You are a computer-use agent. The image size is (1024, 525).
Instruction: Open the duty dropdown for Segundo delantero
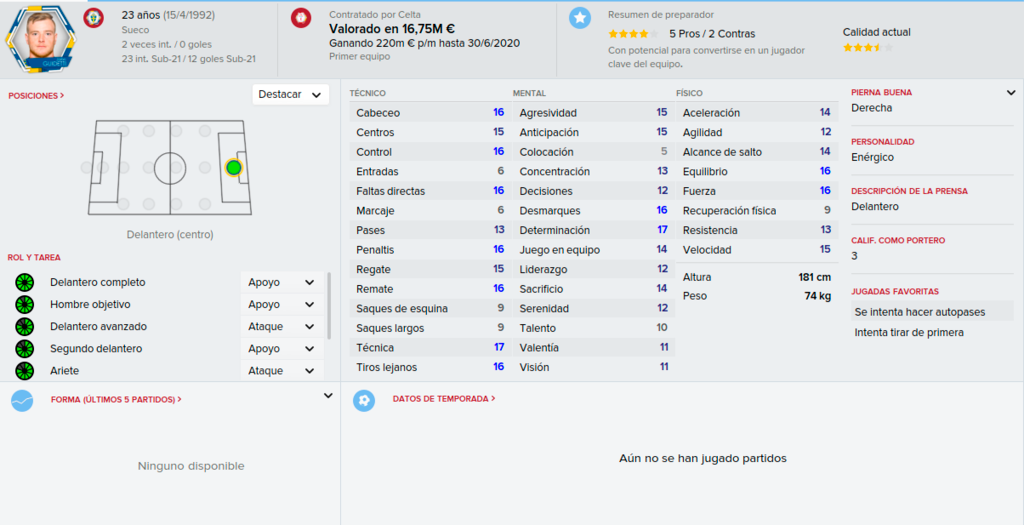pos(282,349)
